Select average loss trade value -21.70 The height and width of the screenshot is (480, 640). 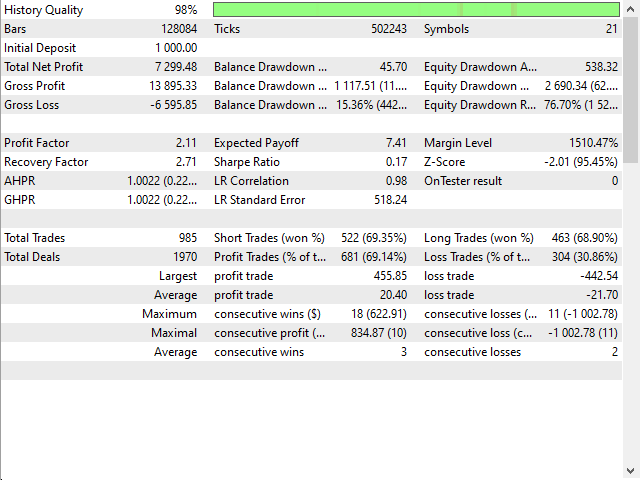pyautogui.click(x=602, y=295)
